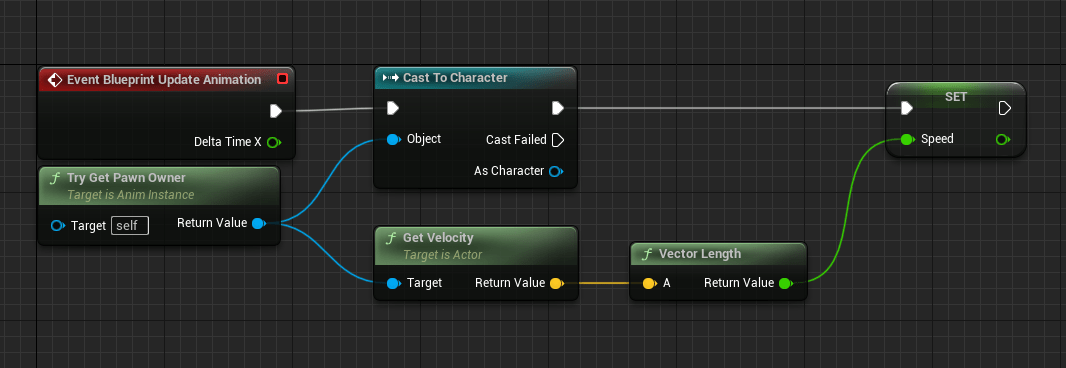Click the Return Value label on Vector Length
This screenshot has width=1066, height=368.
coord(739,283)
